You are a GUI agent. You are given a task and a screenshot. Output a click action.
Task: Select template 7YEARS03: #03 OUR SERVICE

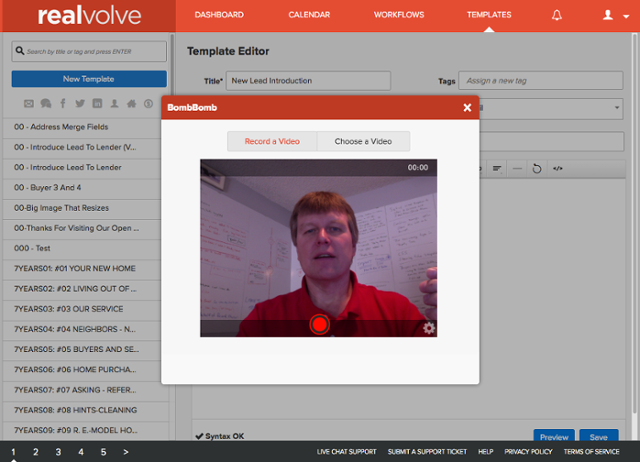click(86, 309)
